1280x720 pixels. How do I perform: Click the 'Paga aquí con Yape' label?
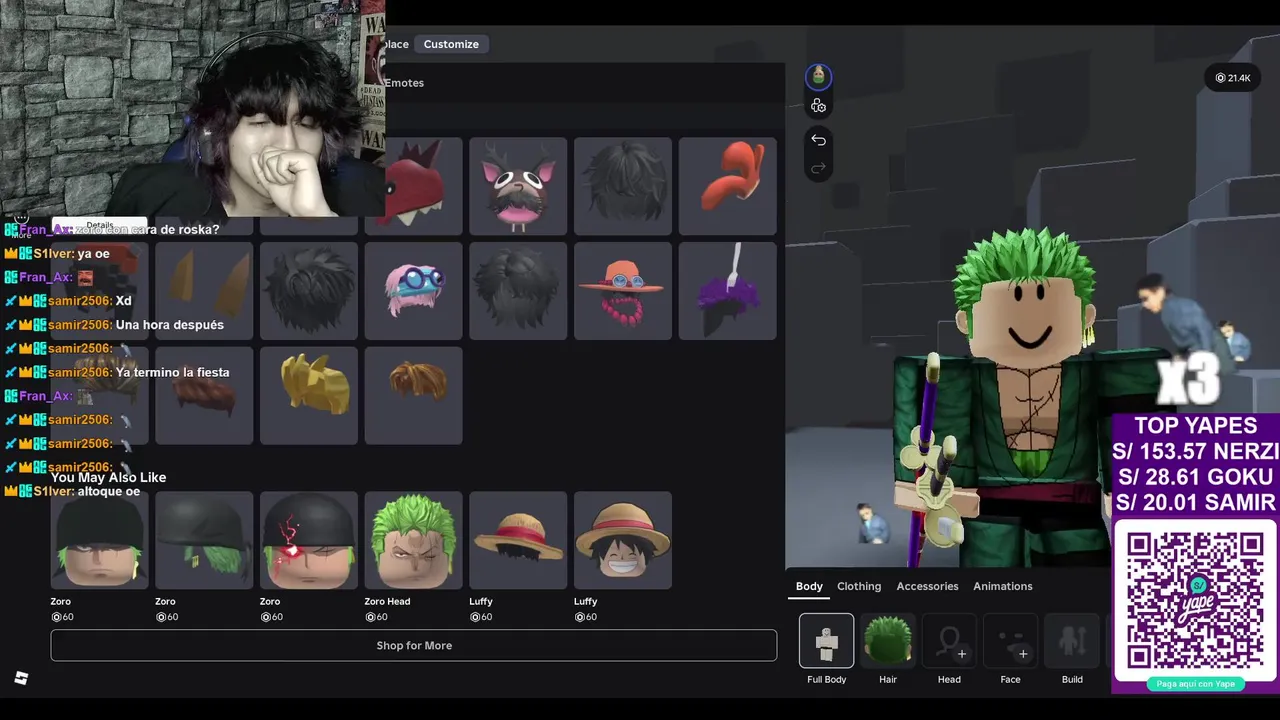[1195, 684]
